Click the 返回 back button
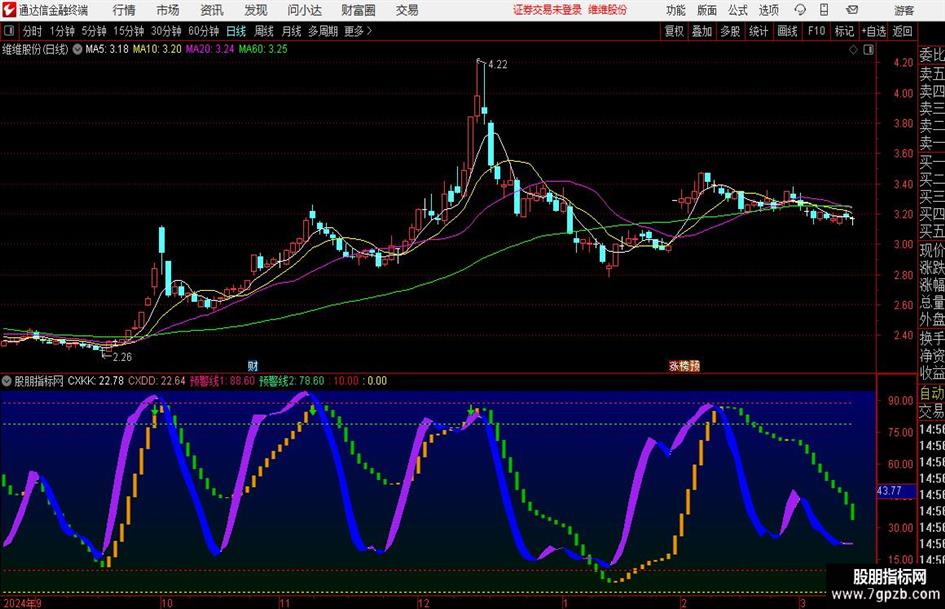The height and width of the screenshot is (609, 945). click(x=902, y=31)
